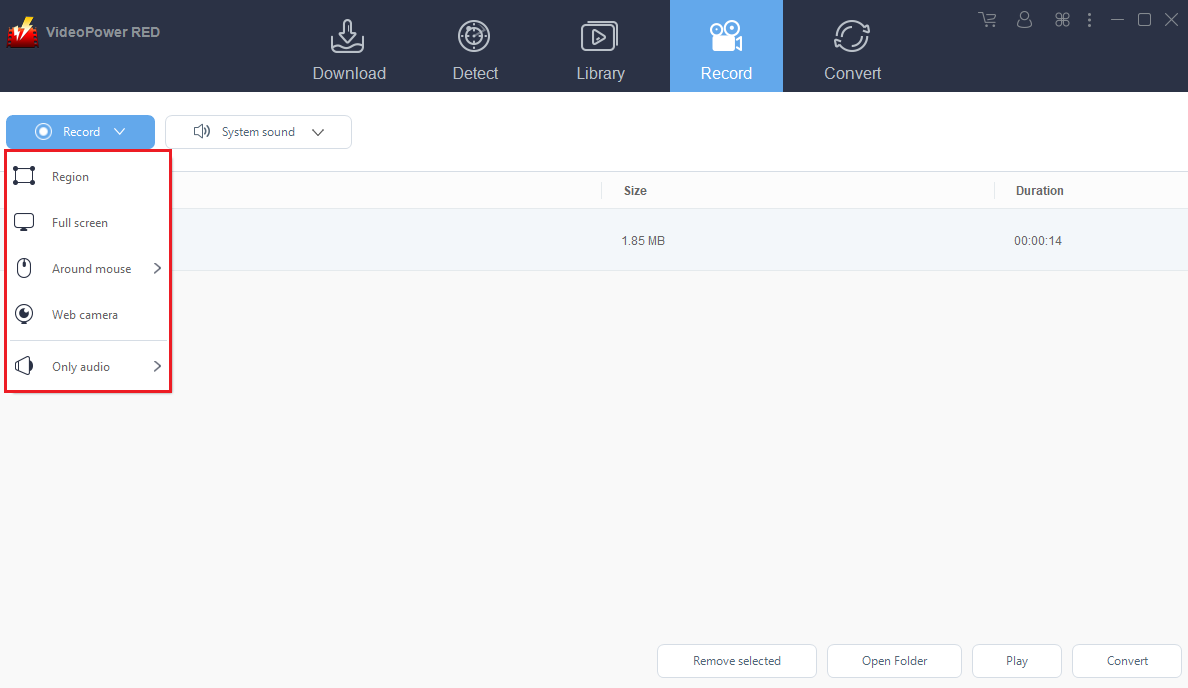Maximize the VideoPower RED window
1188x688 pixels.
(x=1144, y=20)
